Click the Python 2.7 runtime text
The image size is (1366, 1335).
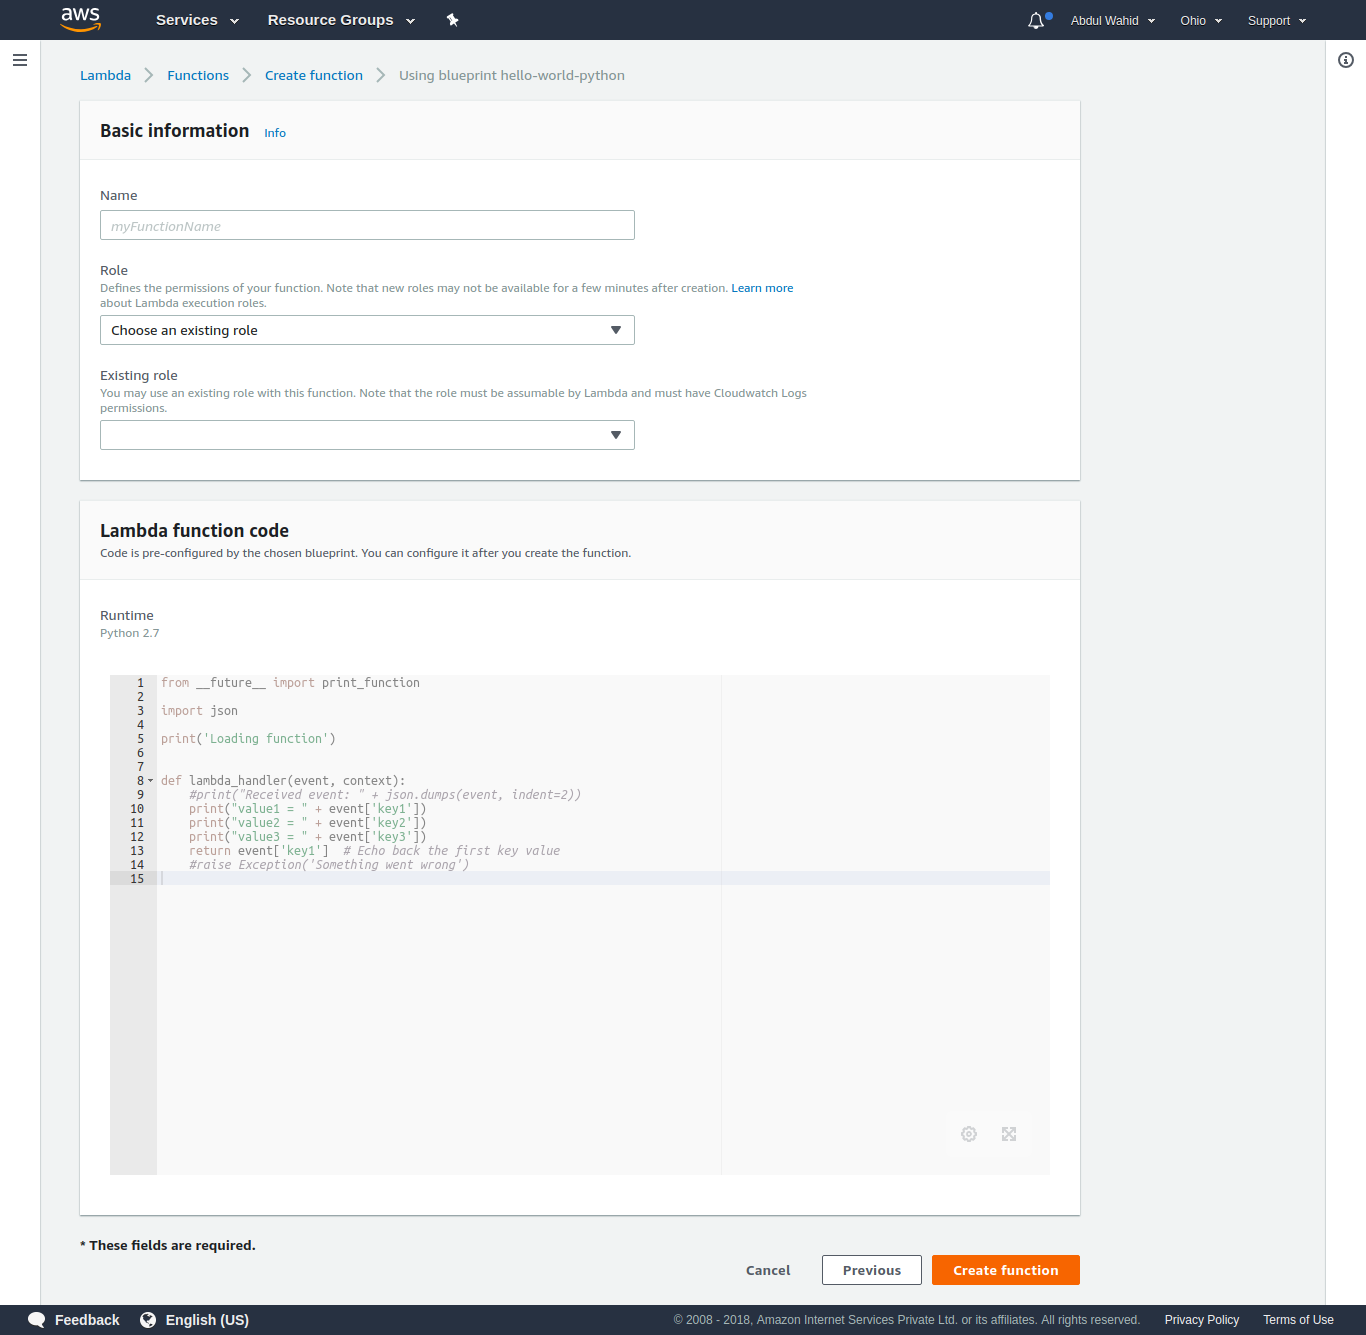click(x=129, y=633)
